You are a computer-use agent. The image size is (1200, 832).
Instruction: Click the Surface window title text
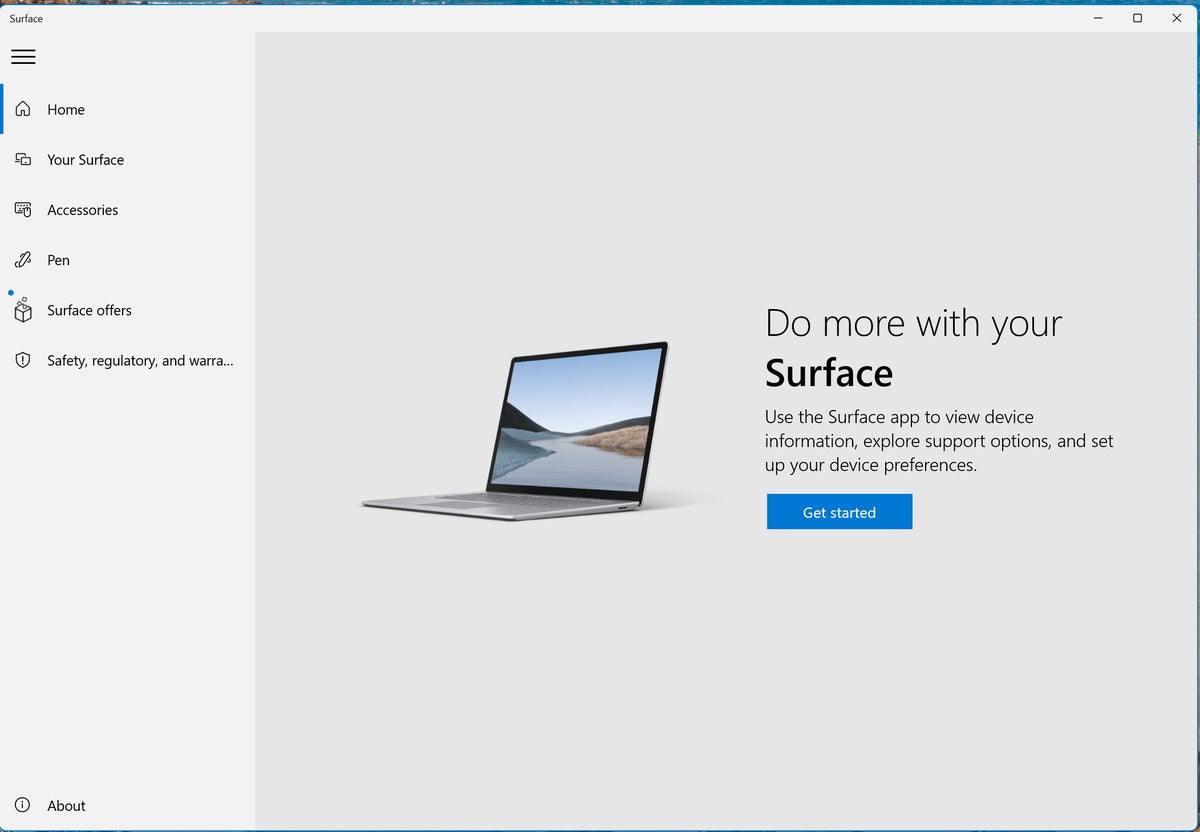point(26,18)
